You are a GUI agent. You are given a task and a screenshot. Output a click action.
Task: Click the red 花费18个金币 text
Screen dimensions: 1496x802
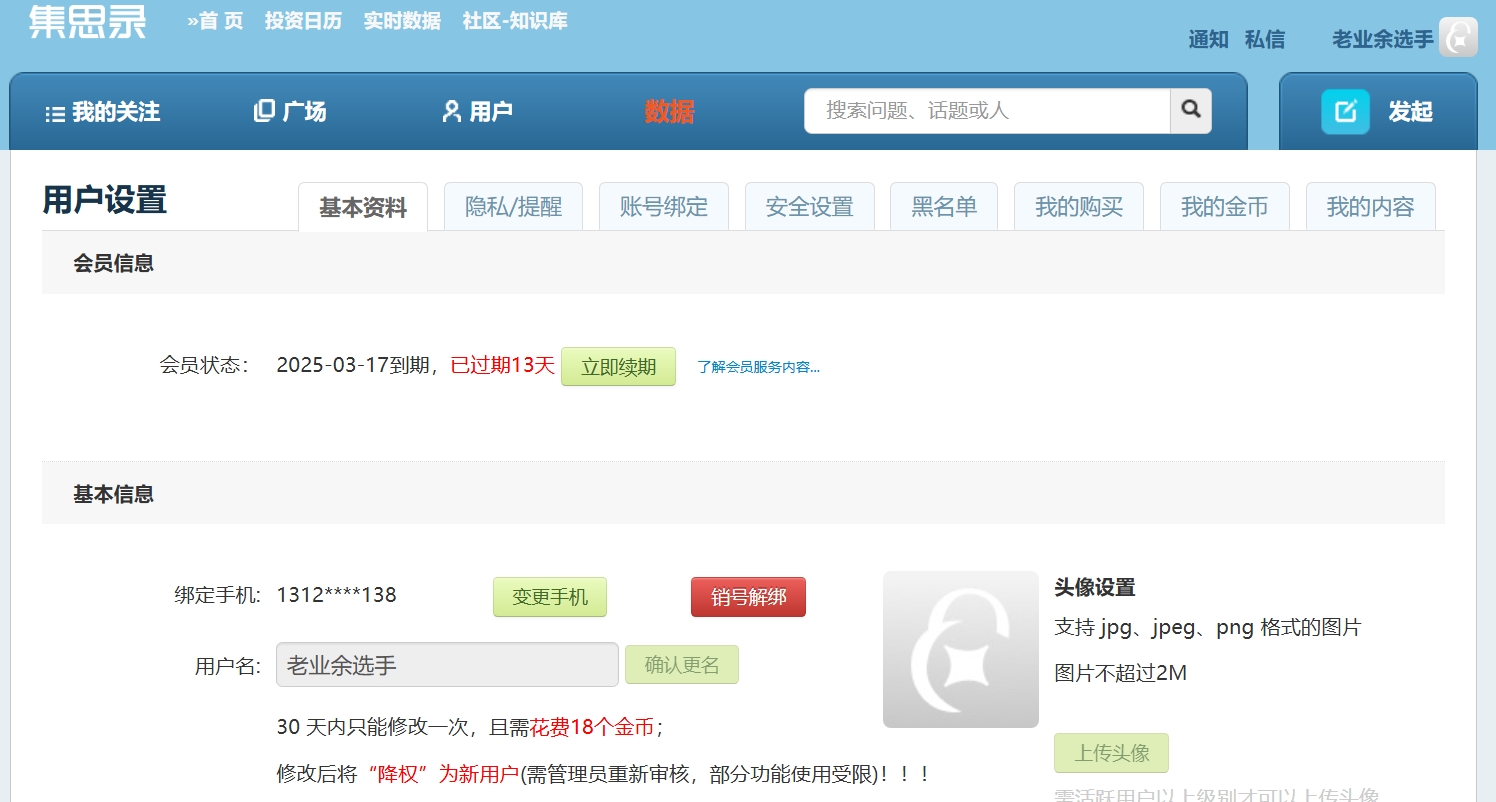pos(592,727)
